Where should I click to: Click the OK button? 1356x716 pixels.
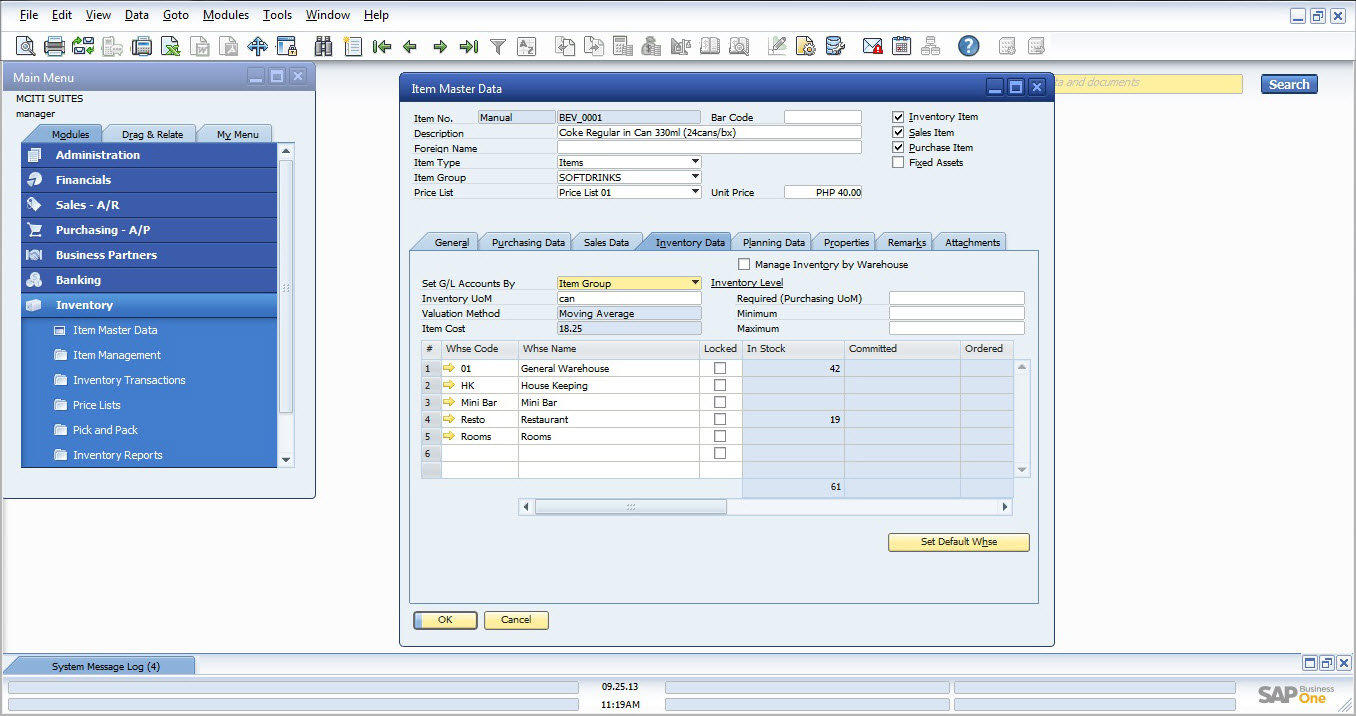pyautogui.click(x=445, y=620)
